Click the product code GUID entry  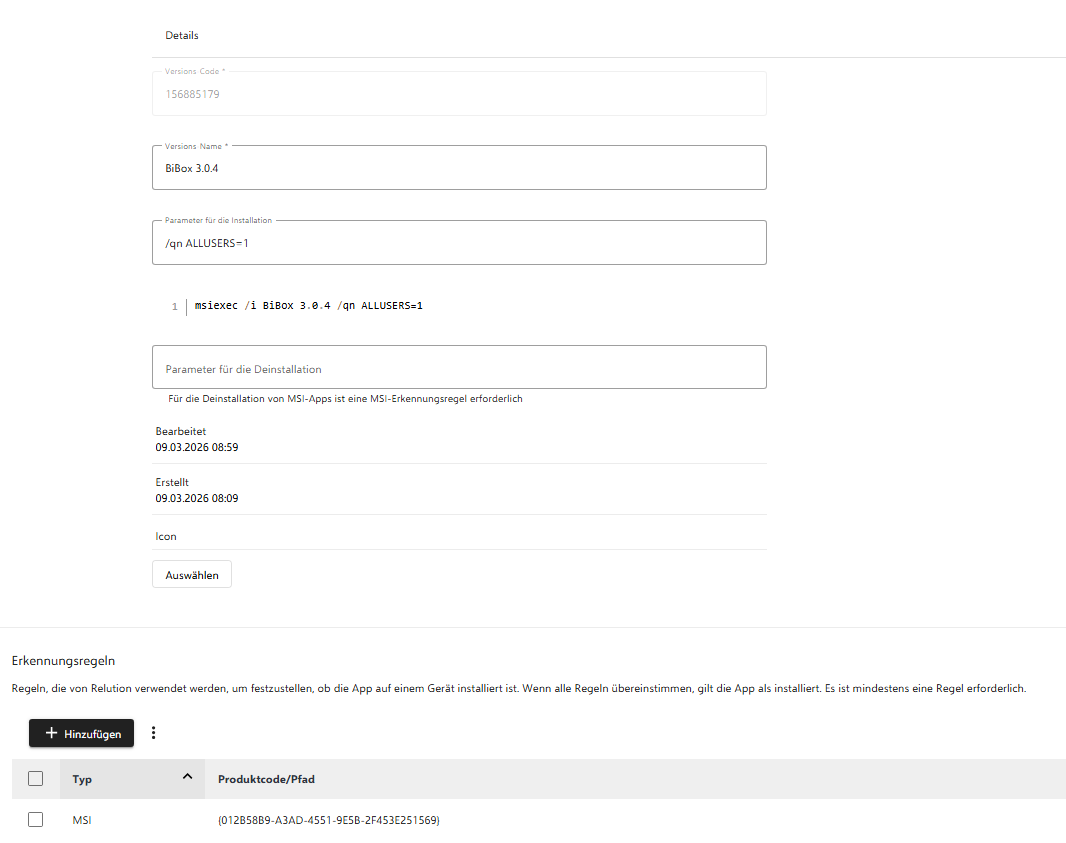click(328, 820)
